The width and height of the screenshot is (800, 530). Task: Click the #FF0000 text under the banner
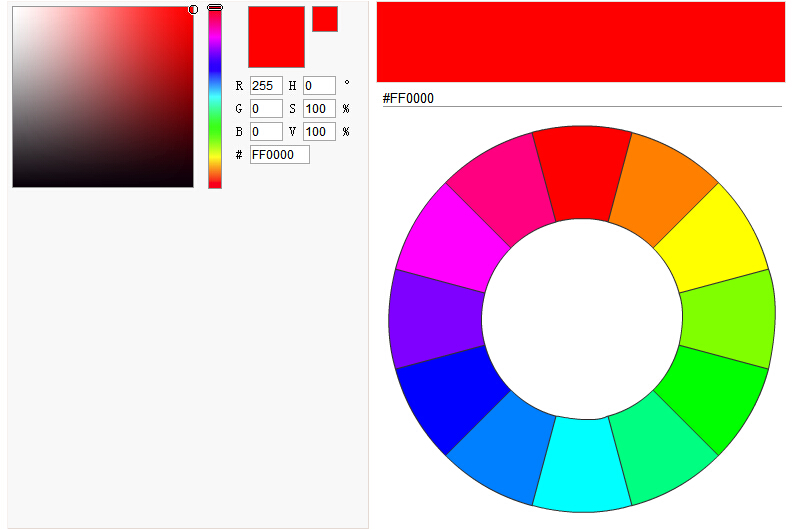tap(408, 98)
